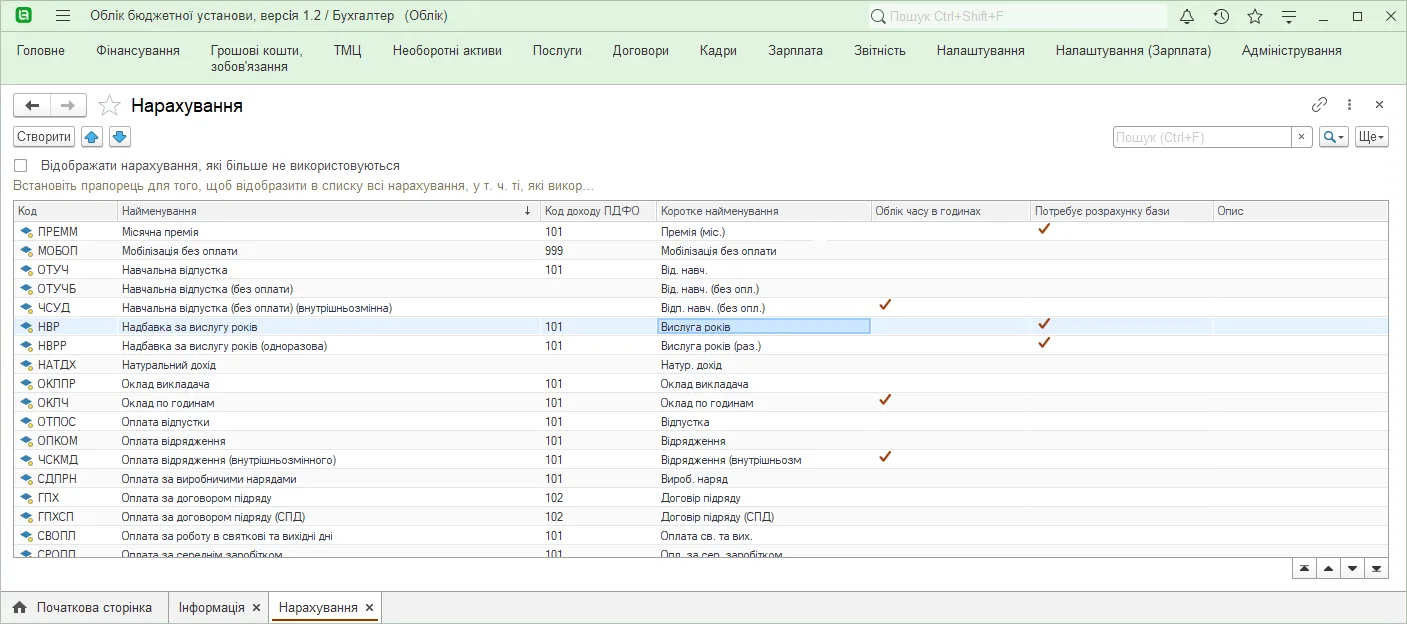This screenshot has width=1407, height=624.
Task: Click the НВР row icon
Action: tap(26, 327)
